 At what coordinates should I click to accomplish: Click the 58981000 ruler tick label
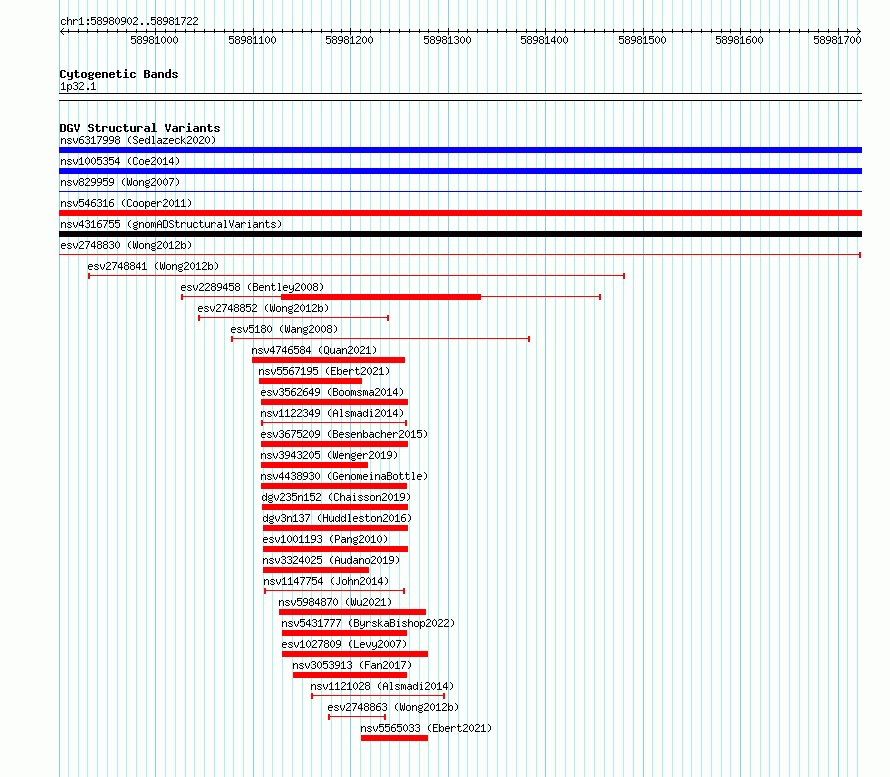click(154, 40)
